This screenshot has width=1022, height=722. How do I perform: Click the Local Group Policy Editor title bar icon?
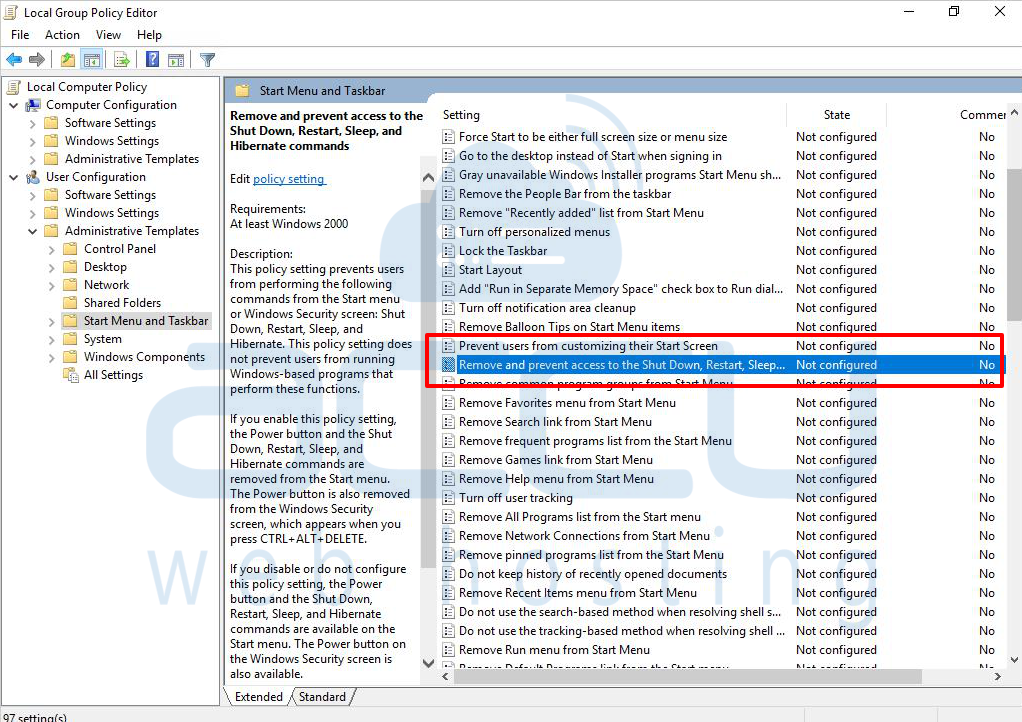coord(11,12)
